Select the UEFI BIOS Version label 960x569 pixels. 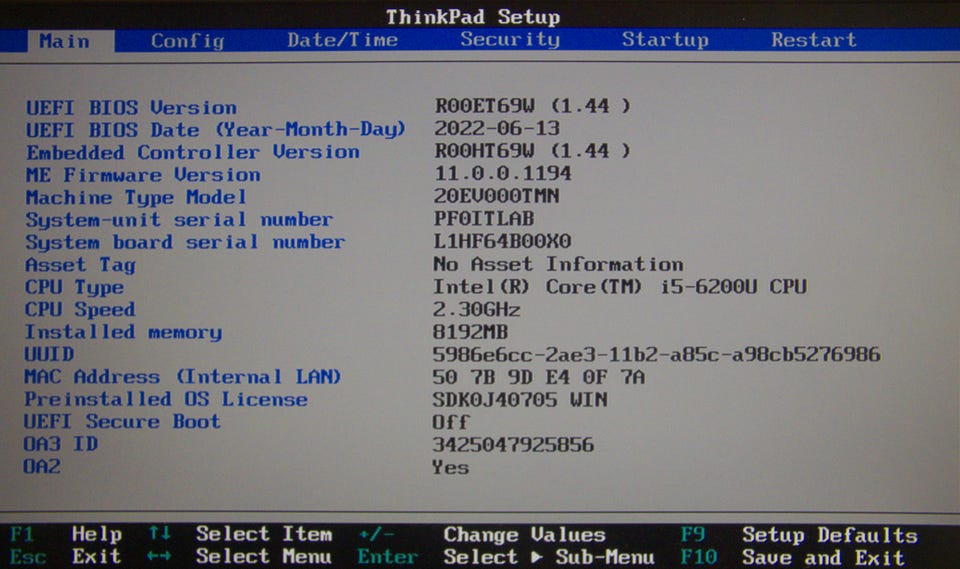[x=131, y=108]
